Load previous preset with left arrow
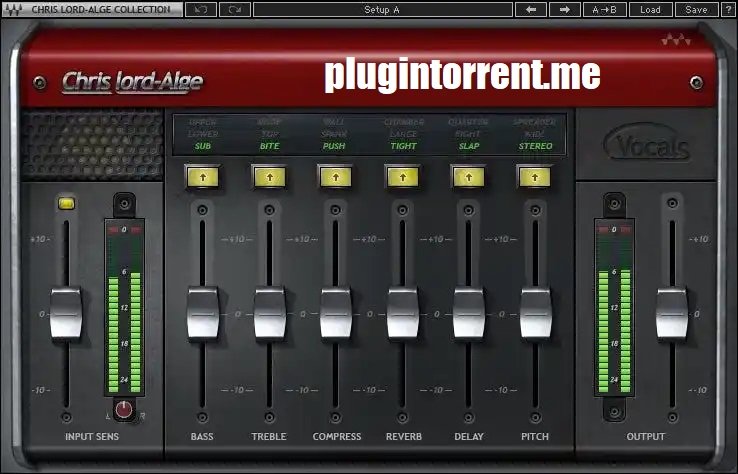 531,9
